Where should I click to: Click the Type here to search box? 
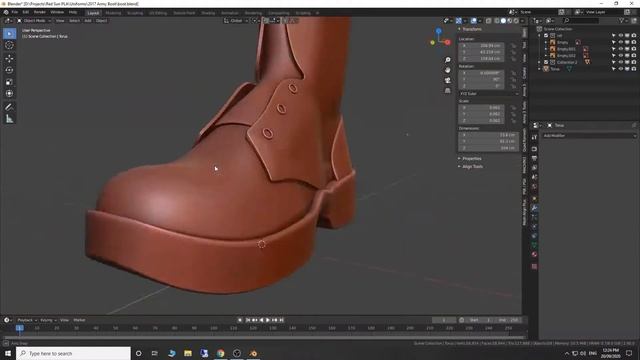pyautogui.click(x=73, y=353)
